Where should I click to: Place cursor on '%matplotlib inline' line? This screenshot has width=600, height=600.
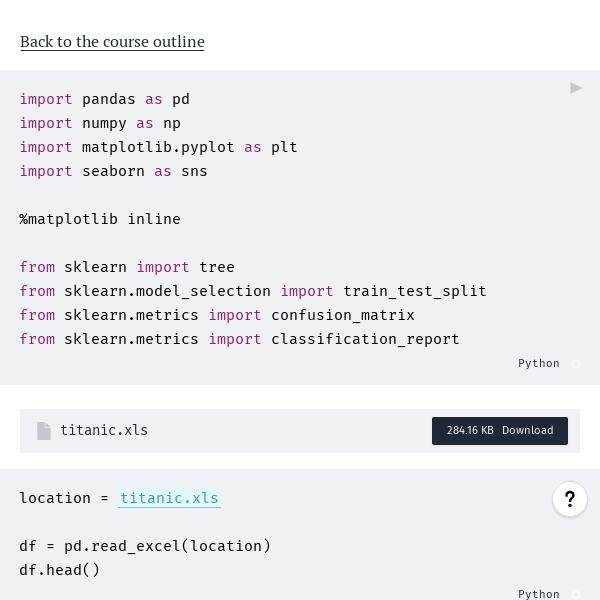(x=100, y=219)
